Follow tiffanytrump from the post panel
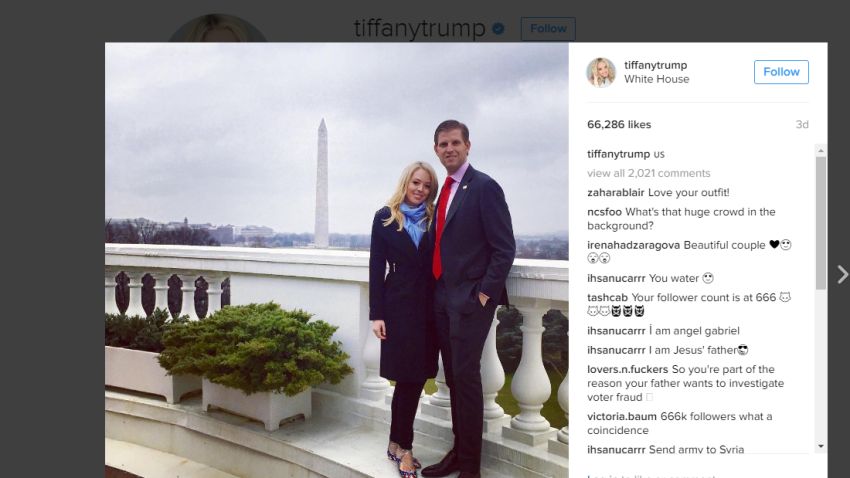This screenshot has height=478, width=850. (x=781, y=72)
